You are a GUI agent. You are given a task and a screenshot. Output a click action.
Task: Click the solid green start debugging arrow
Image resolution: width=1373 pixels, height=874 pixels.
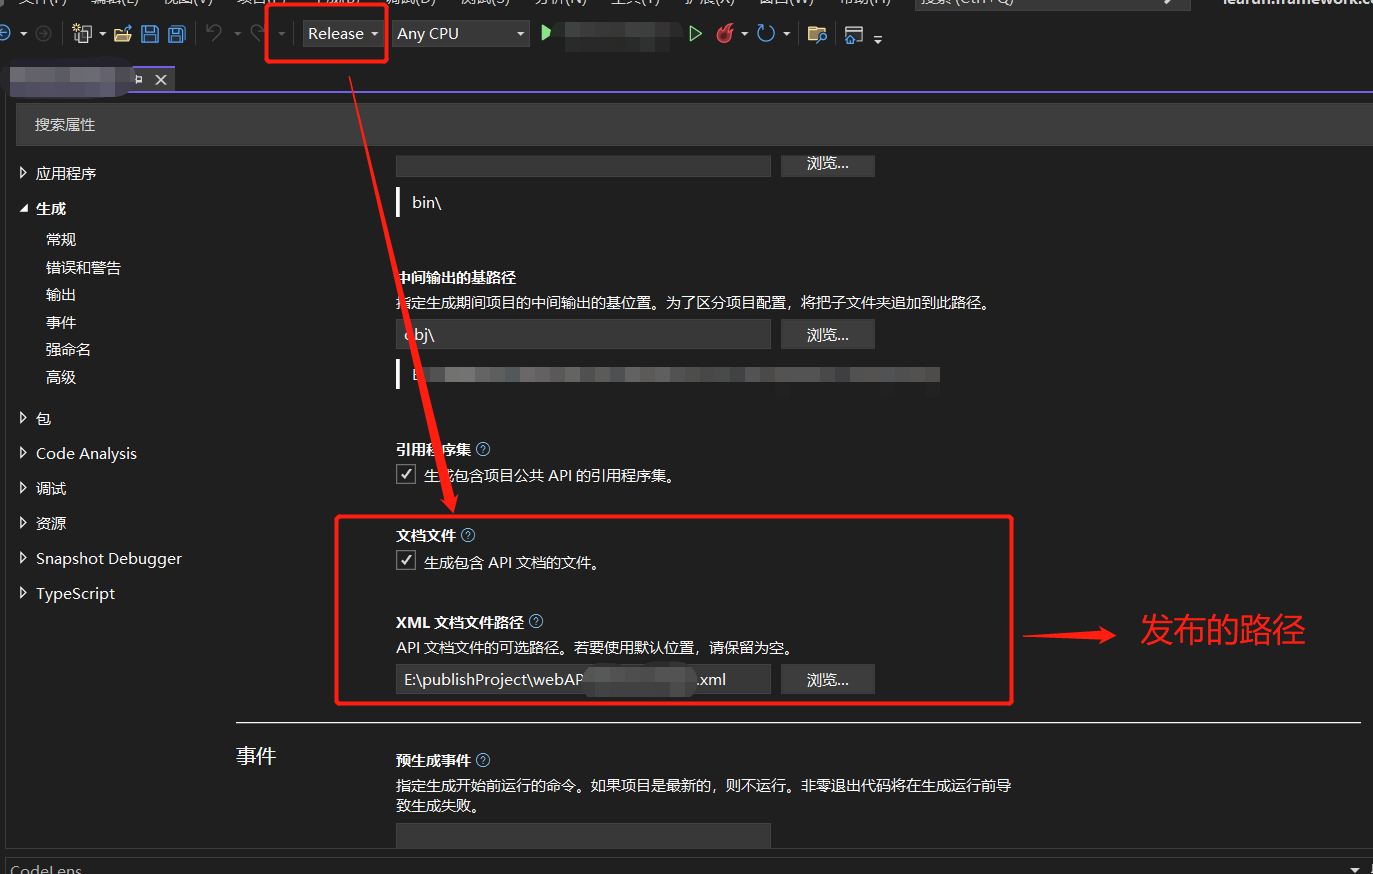pos(546,33)
